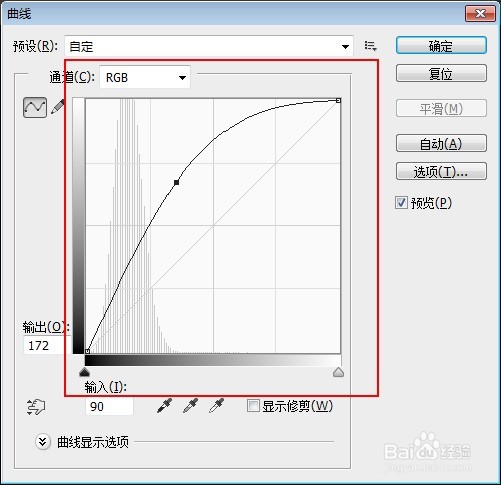Toggle the 预览(P) checkbox

pyautogui.click(x=401, y=203)
